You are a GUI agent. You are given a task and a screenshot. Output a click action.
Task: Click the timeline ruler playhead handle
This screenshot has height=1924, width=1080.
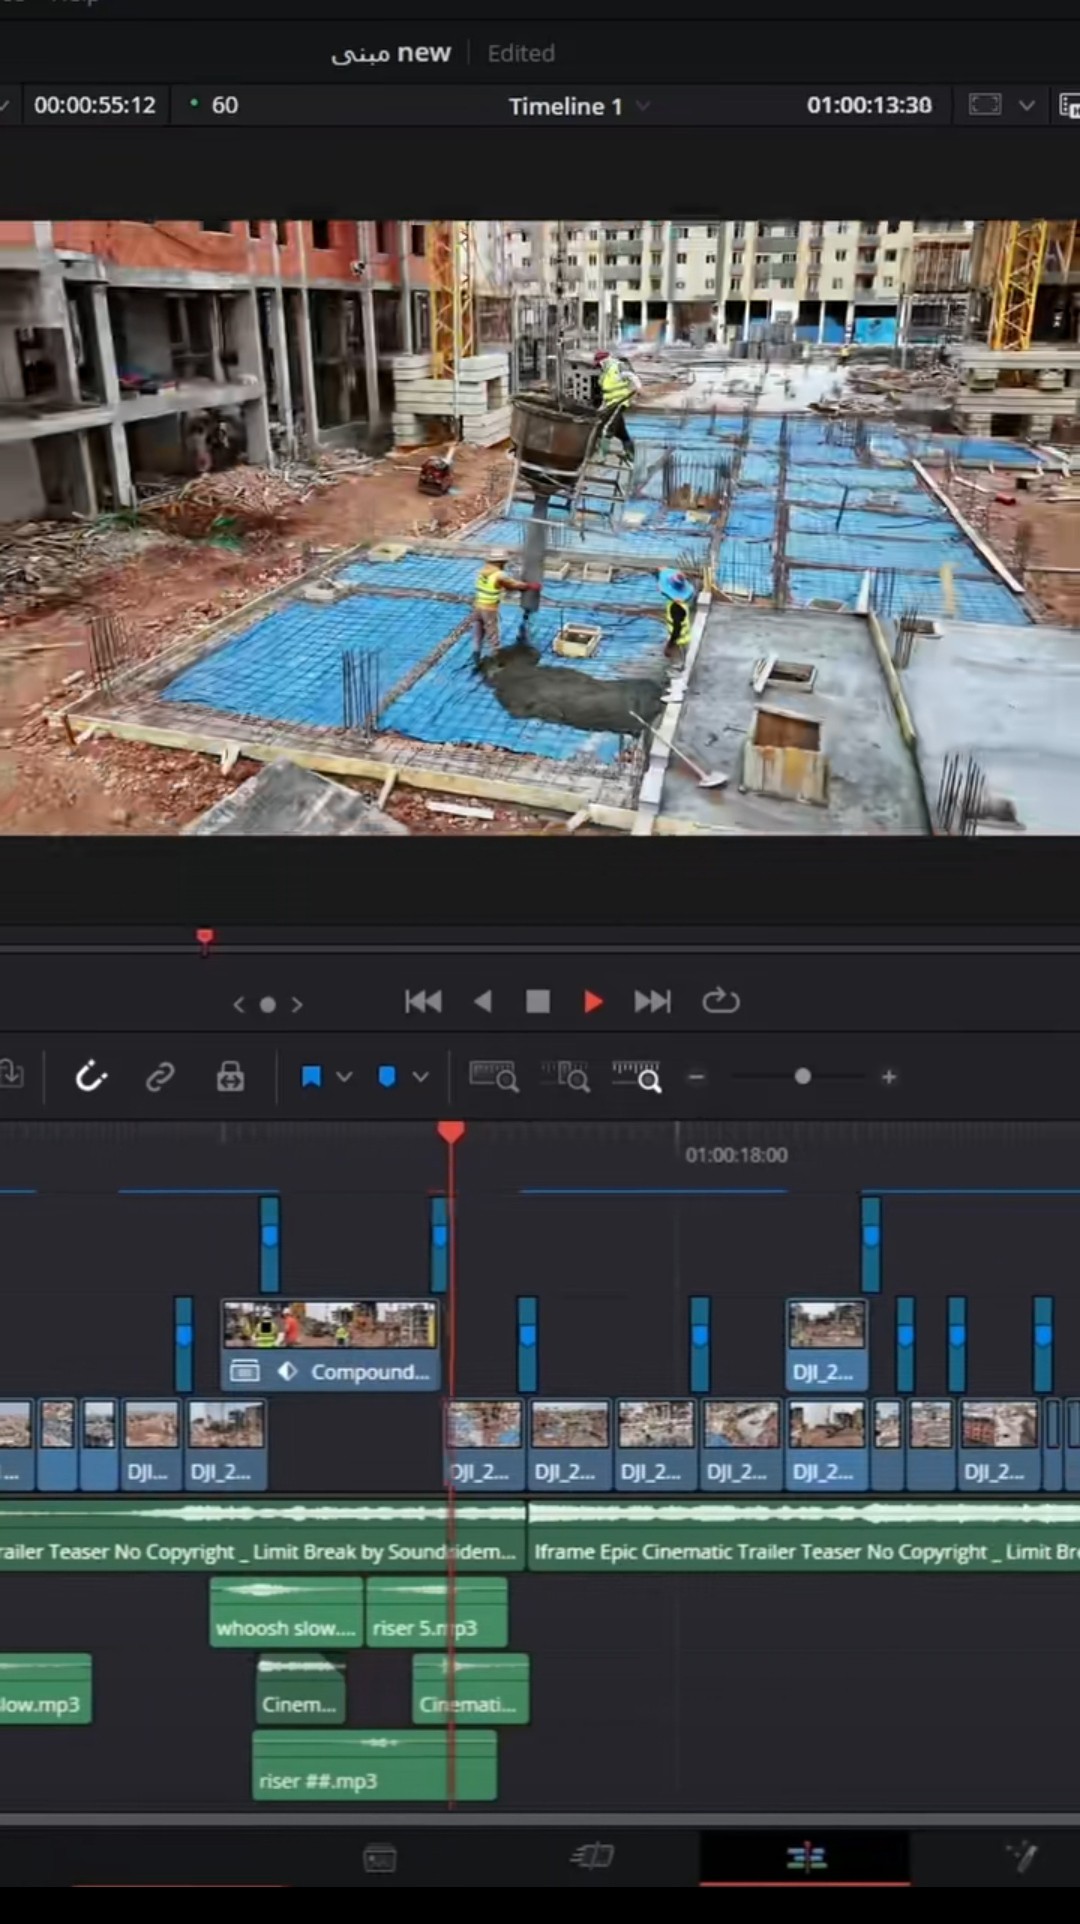click(451, 1132)
